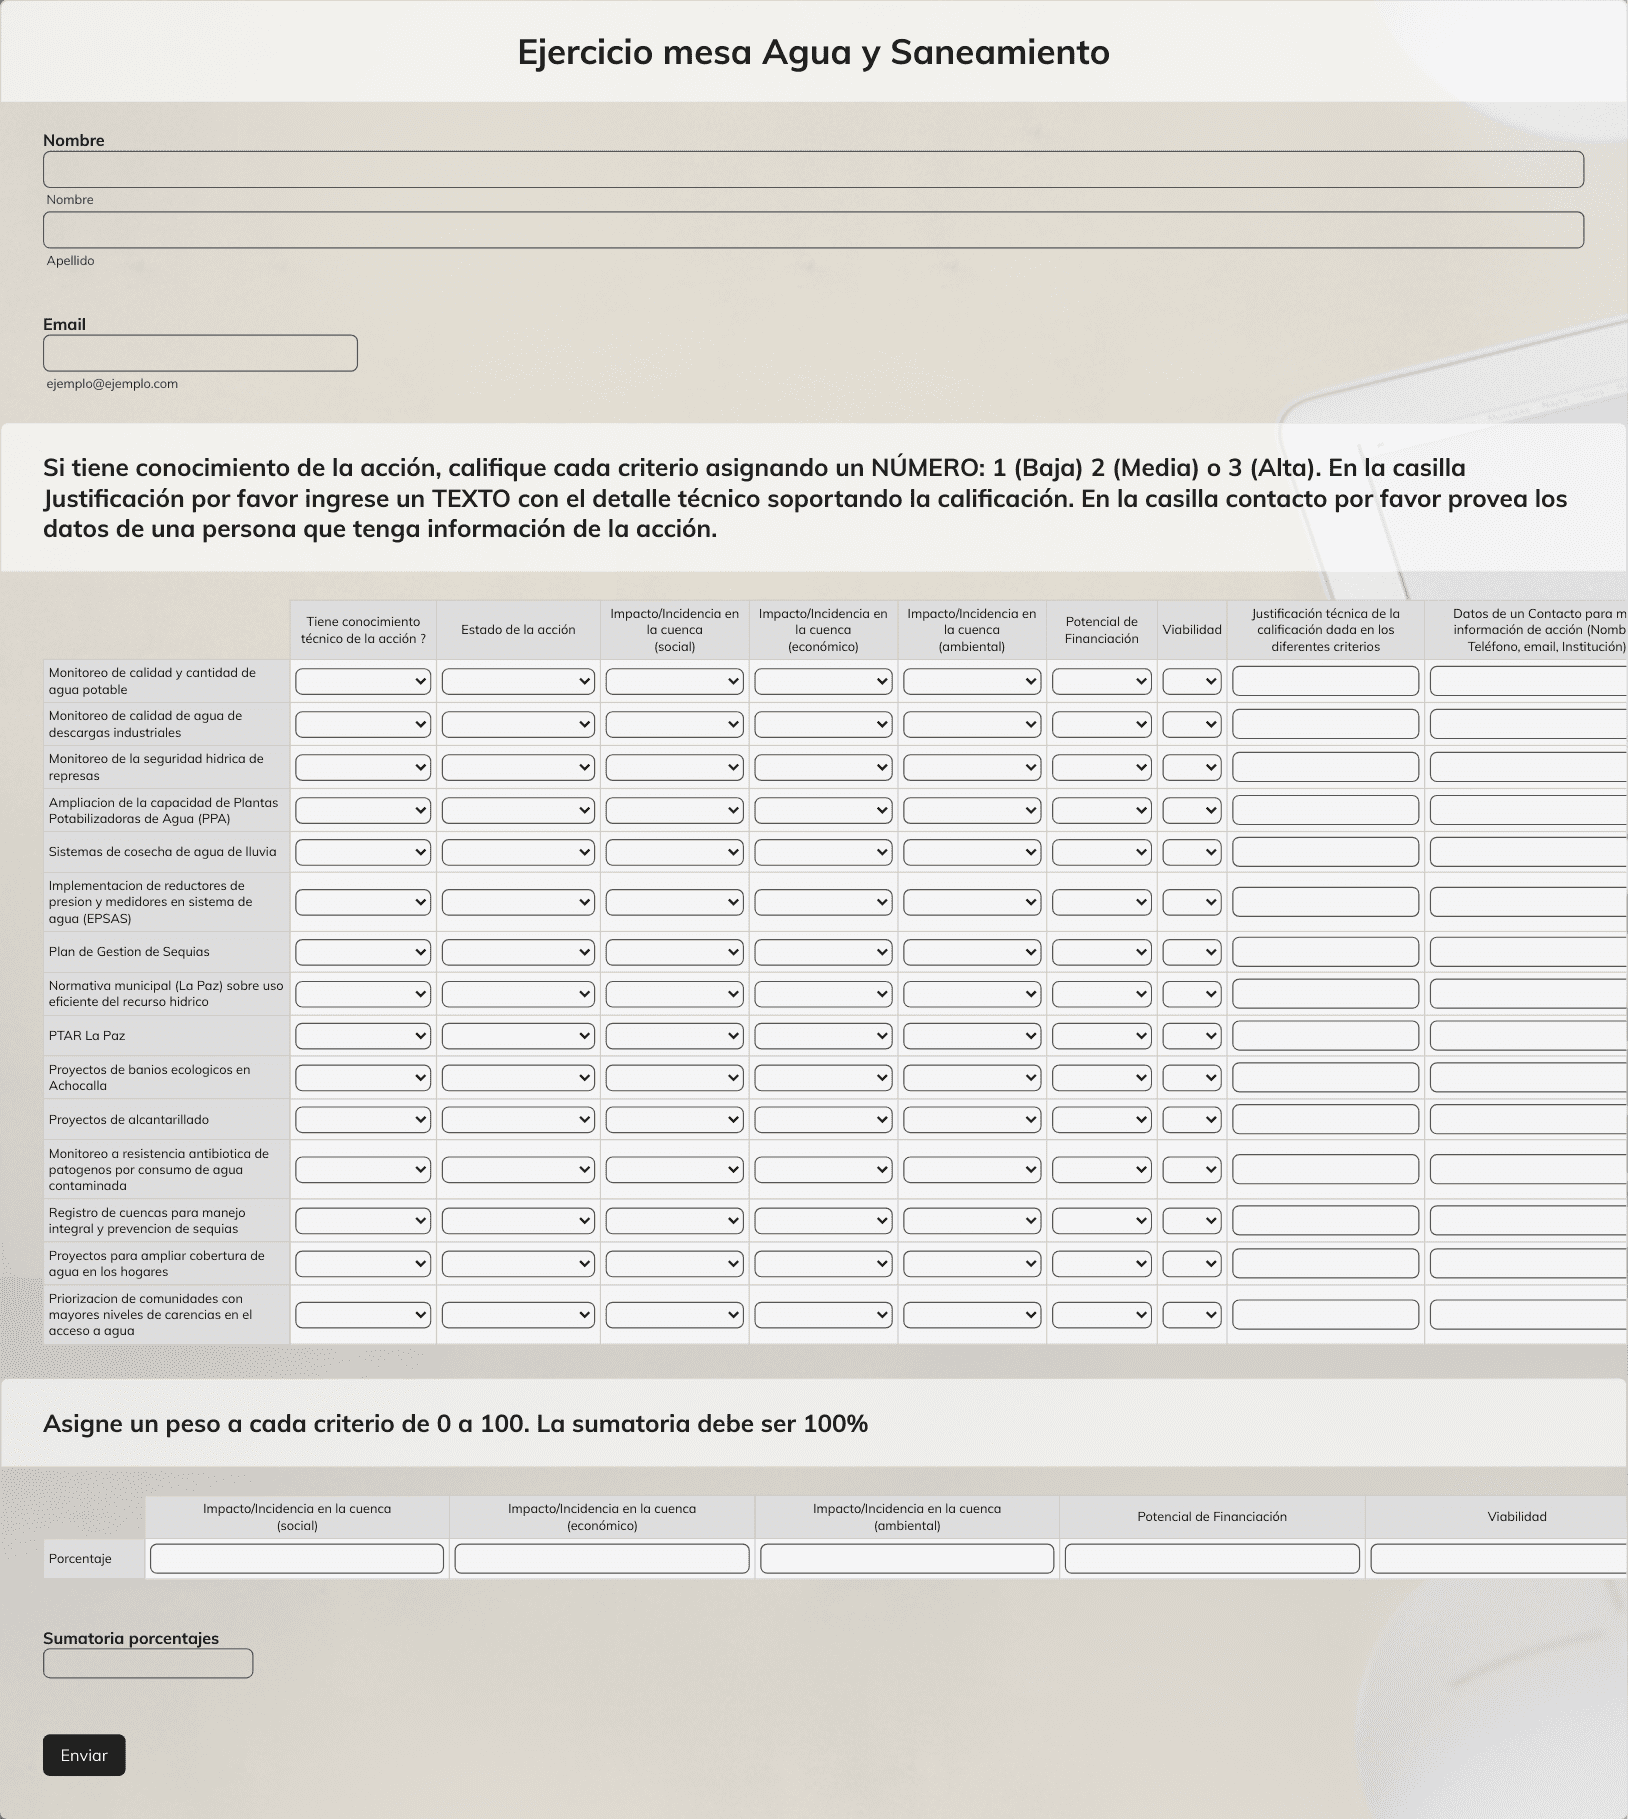
Task: Click the Sumatoria porcentajes field
Action: [148, 1664]
